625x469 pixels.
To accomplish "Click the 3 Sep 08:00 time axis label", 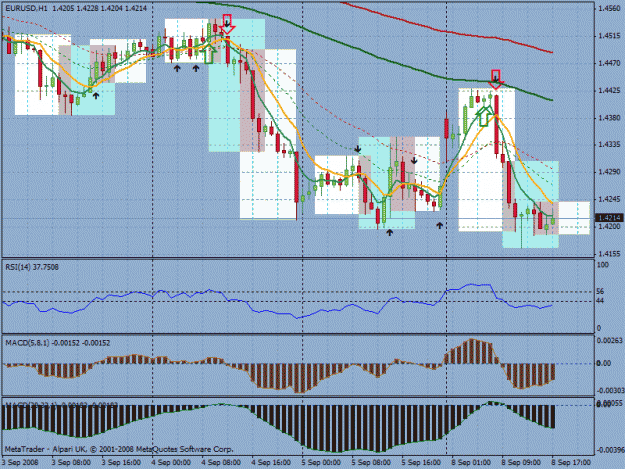I will coord(71,462).
